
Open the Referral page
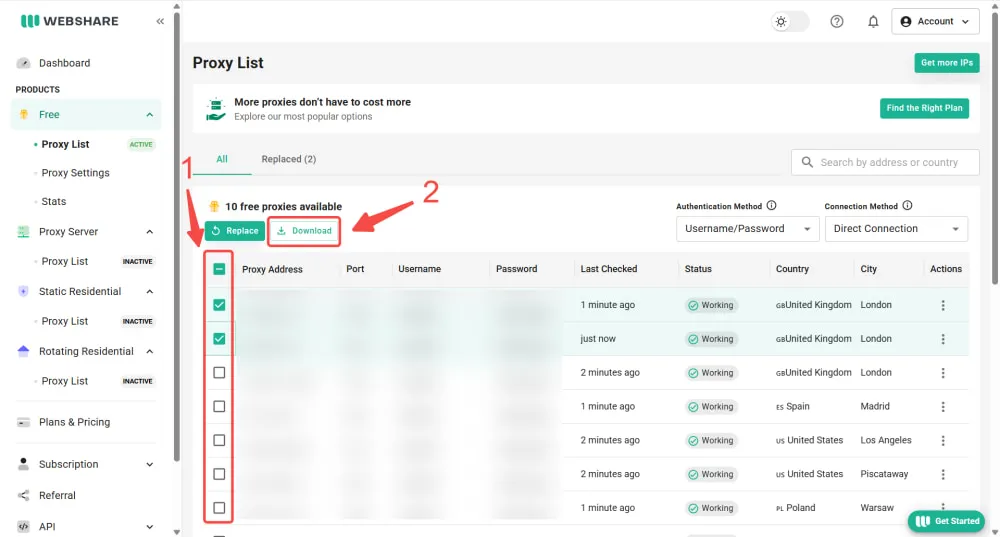click(x=57, y=496)
